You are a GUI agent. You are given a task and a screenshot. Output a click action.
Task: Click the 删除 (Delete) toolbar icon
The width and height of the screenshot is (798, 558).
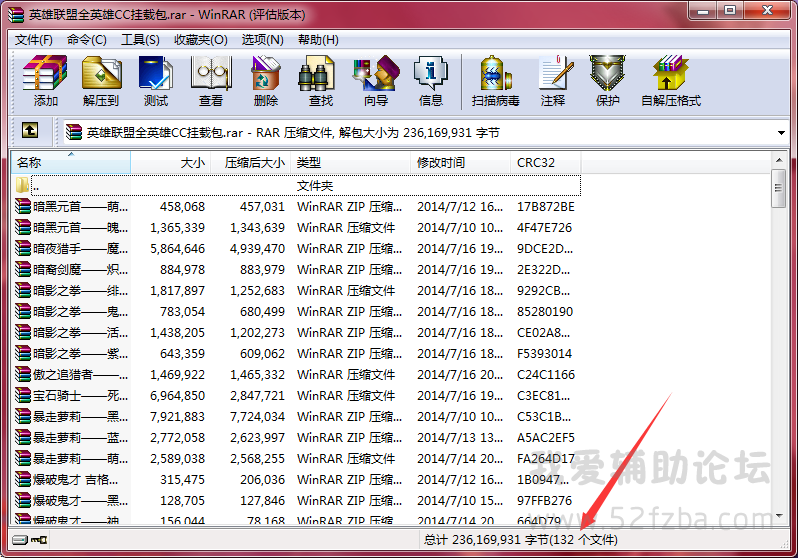[x=266, y=74]
